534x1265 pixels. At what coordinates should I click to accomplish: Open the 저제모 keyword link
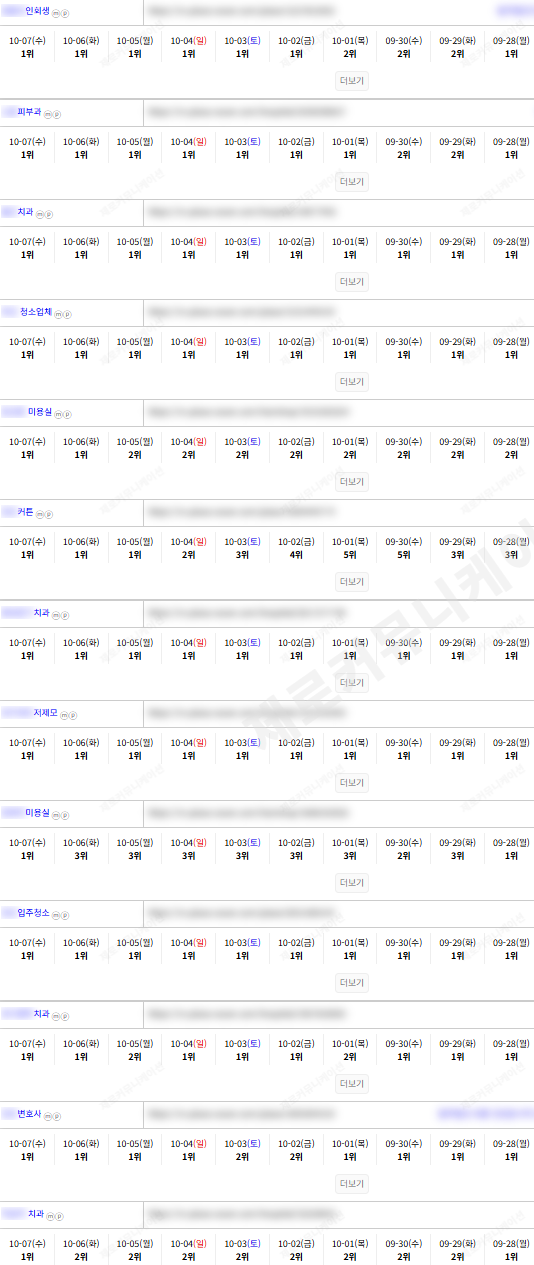coord(45,713)
